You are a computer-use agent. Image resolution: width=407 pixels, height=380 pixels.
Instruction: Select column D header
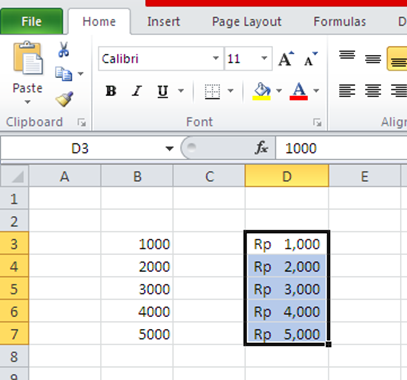[287, 176]
